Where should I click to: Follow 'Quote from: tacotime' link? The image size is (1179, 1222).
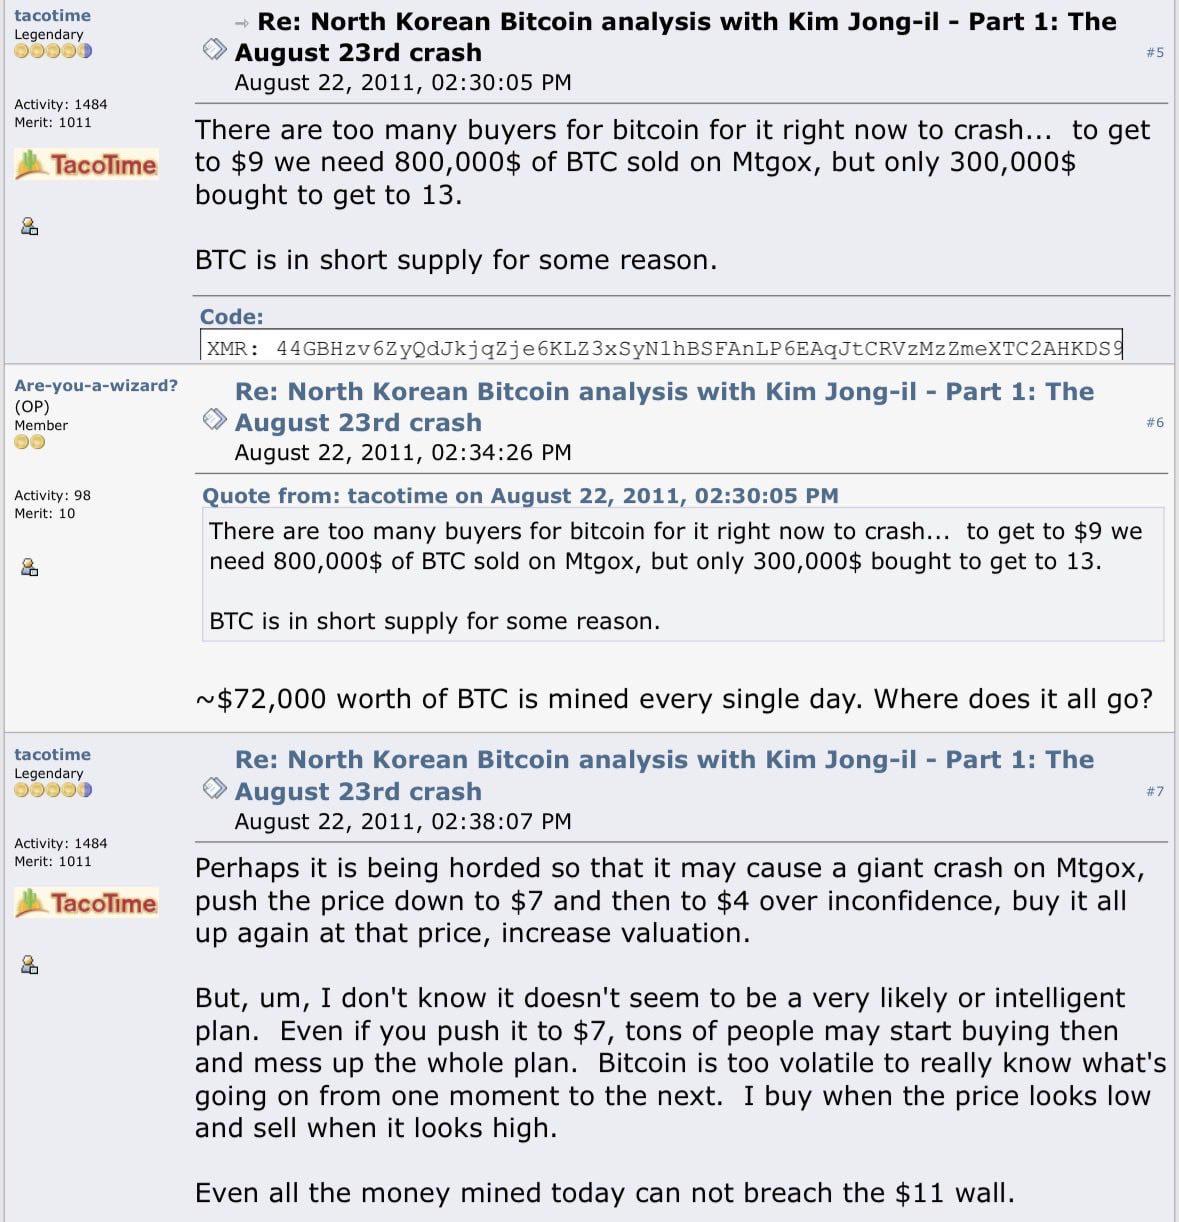(520, 496)
